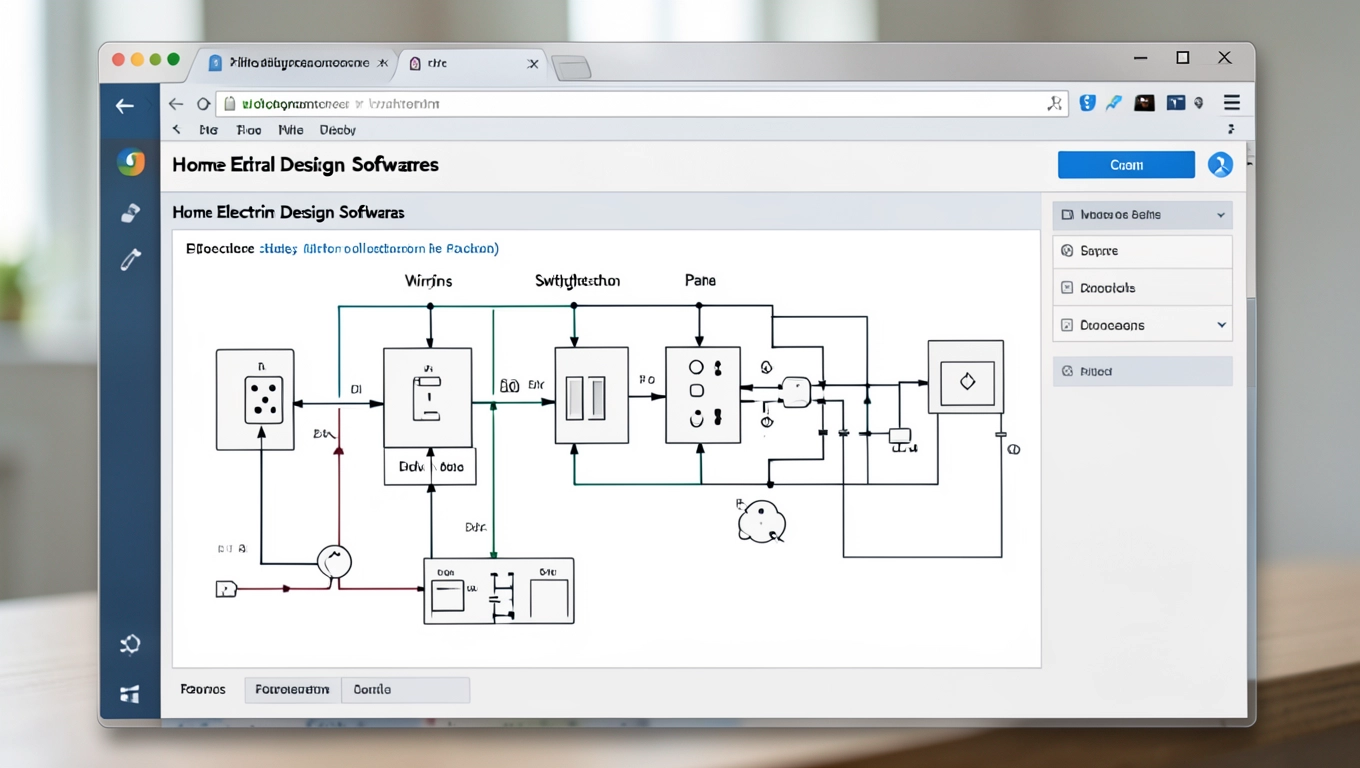Click the colorful circular logo in sidebar
Screen dimensions: 1360x768
[131, 162]
